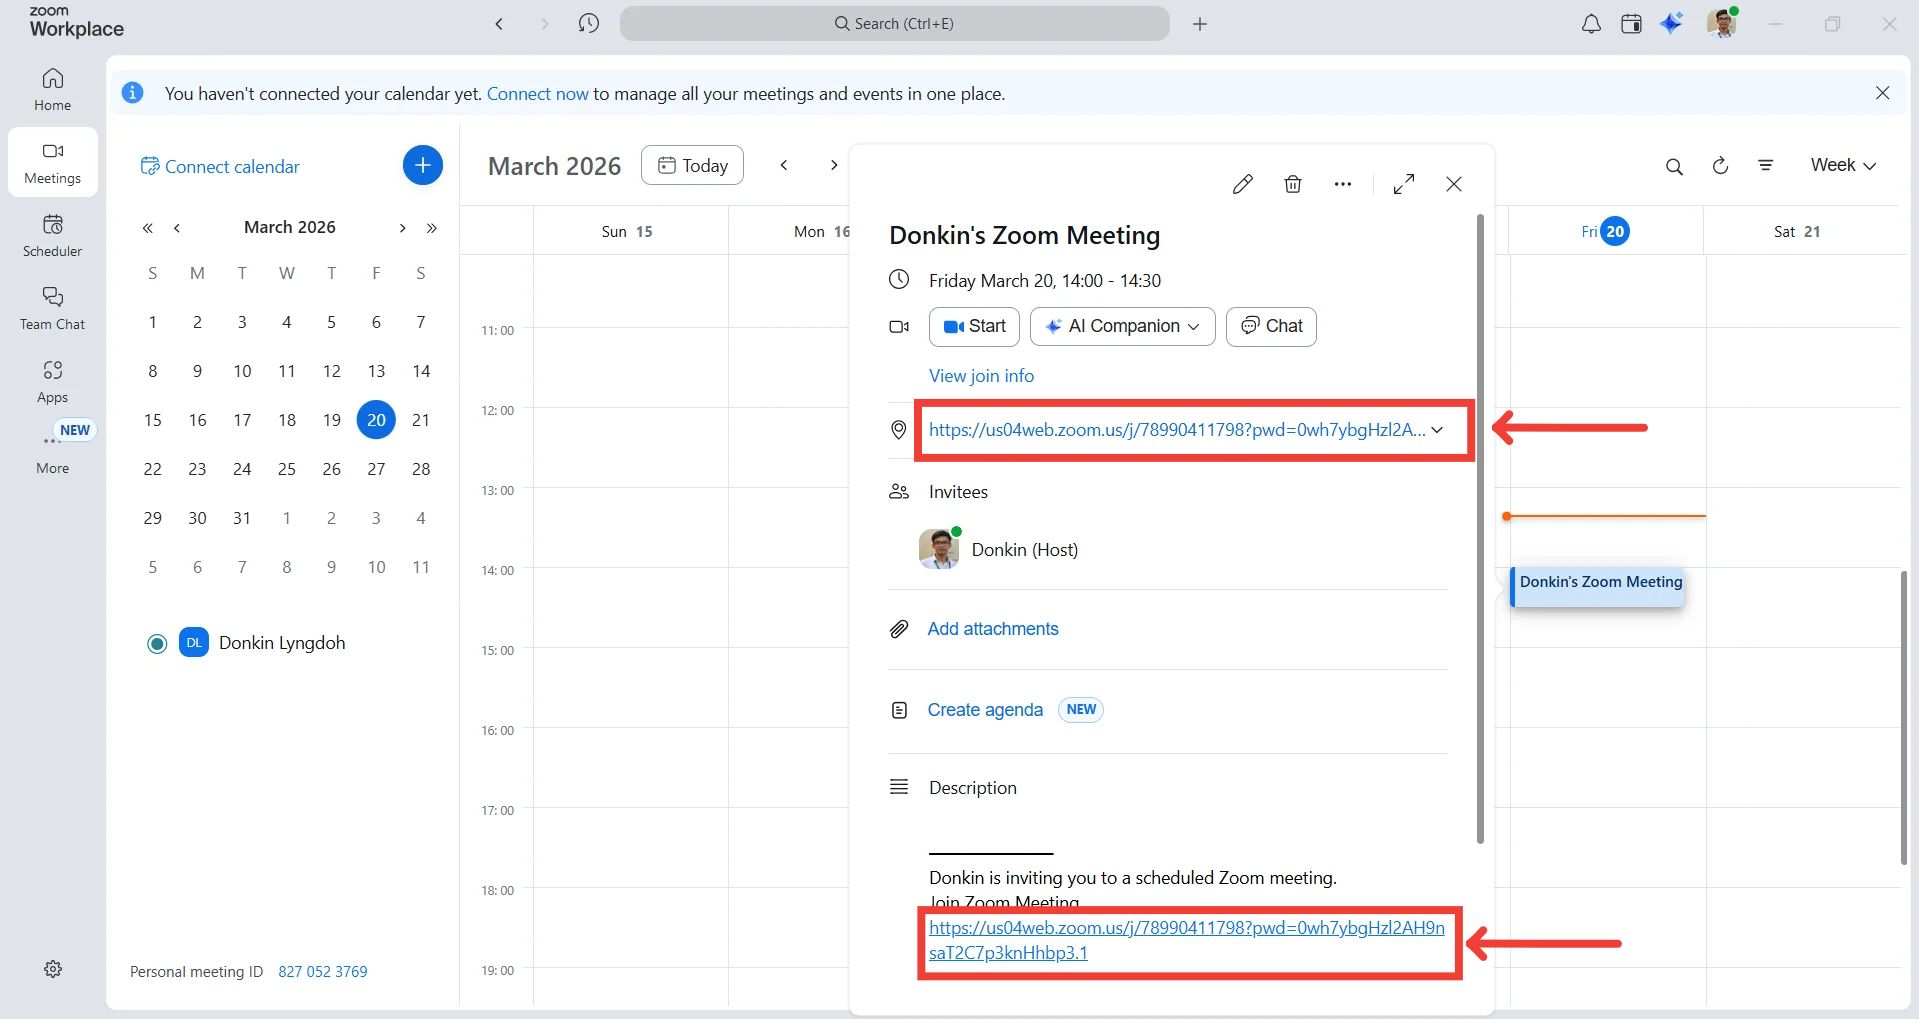Select March 13 in mini calendar
Screen dimensions: 1919x1019
point(376,371)
